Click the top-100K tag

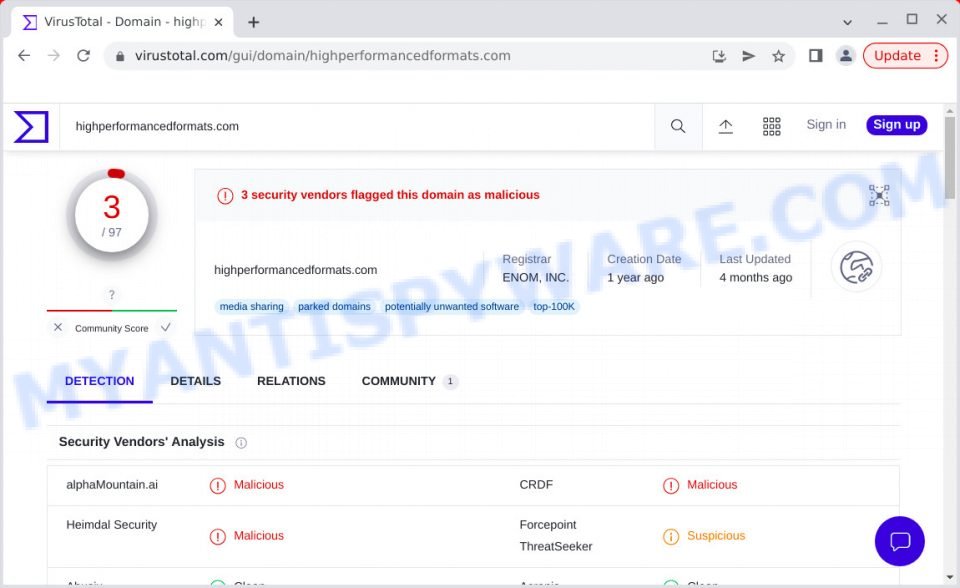[553, 306]
